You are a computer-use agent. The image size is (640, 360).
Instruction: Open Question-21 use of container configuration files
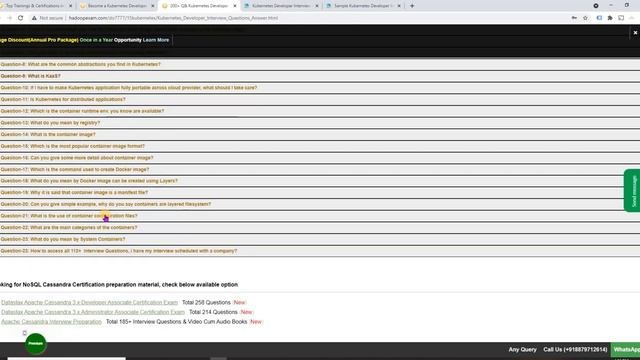tap(320, 216)
